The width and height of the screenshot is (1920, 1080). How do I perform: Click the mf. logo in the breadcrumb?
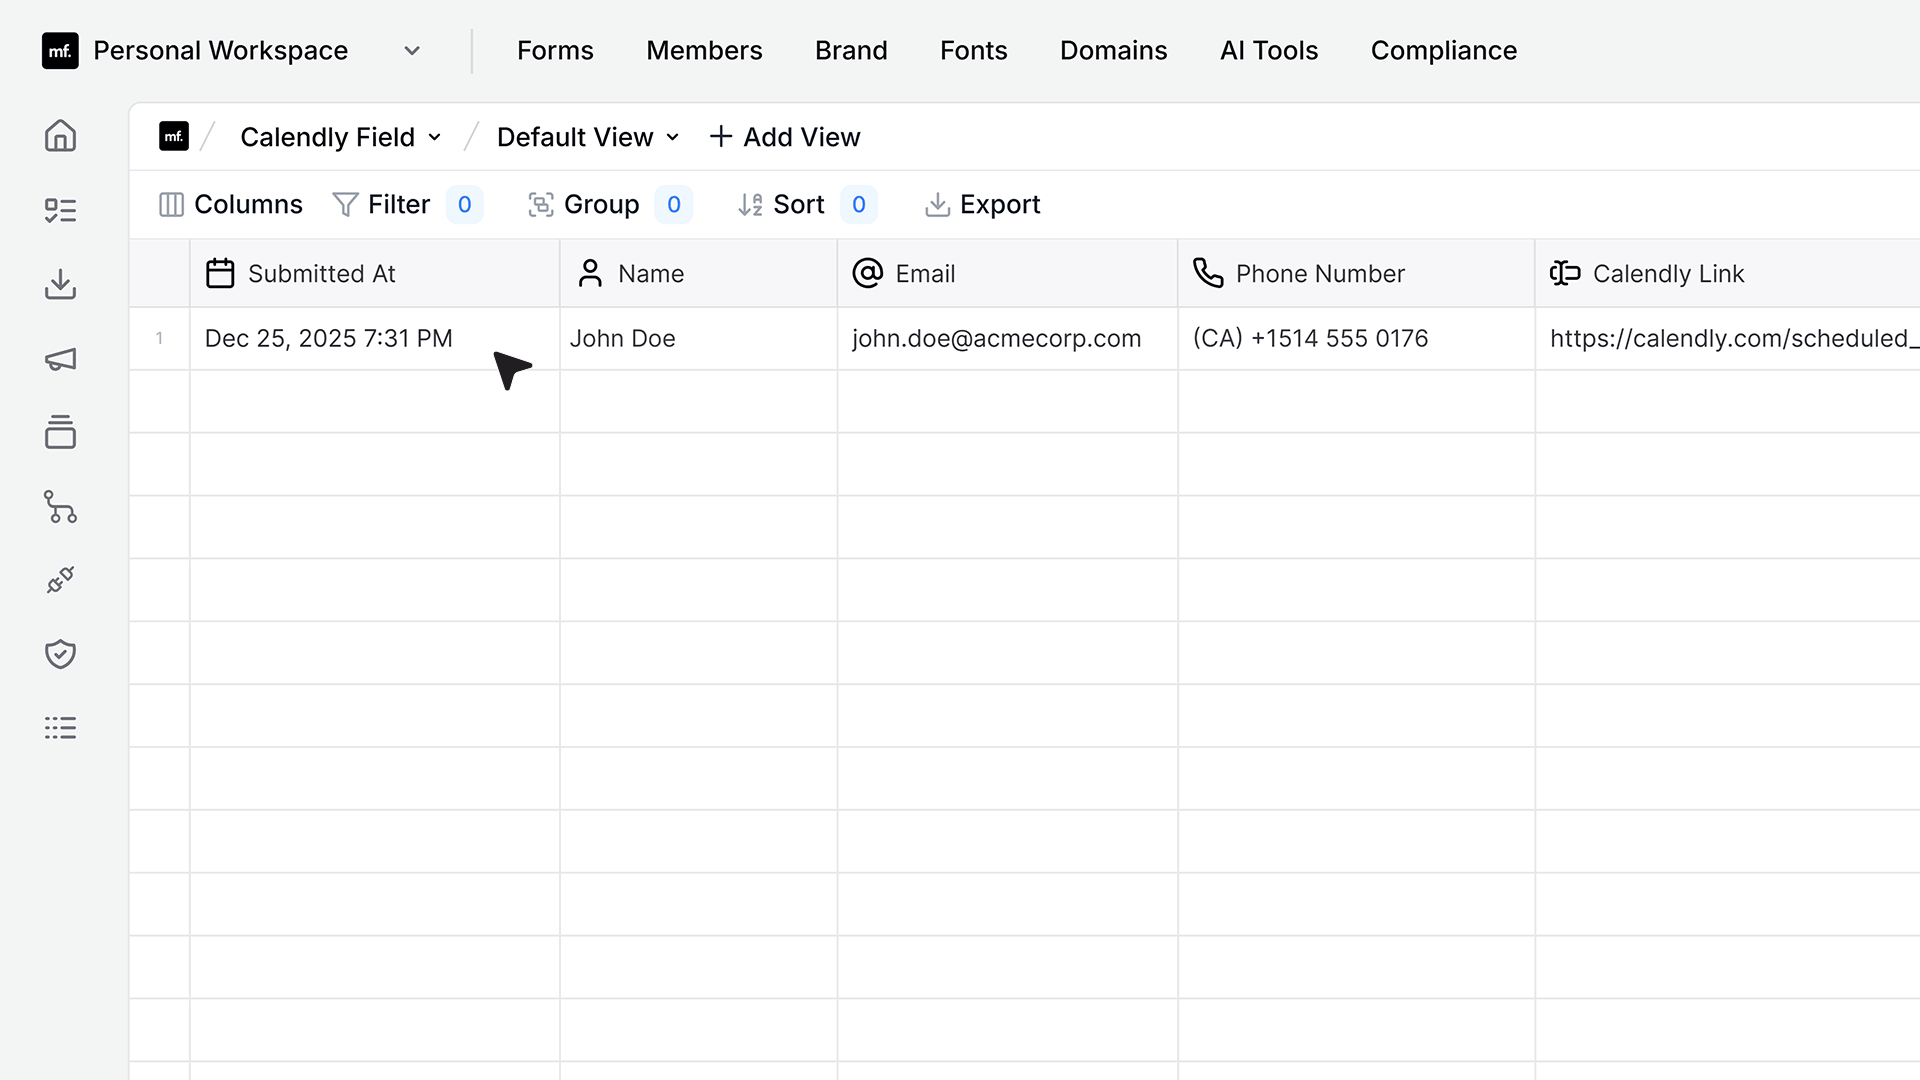click(174, 136)
